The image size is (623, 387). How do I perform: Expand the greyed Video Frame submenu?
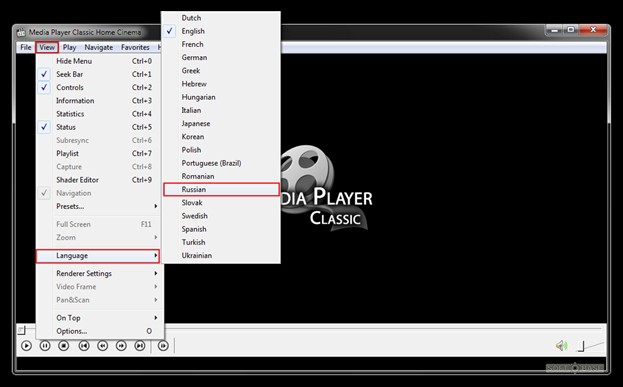coord(98,287)
